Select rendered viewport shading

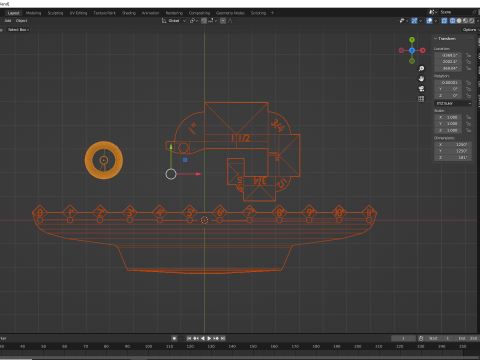click(x=472, y=21)
